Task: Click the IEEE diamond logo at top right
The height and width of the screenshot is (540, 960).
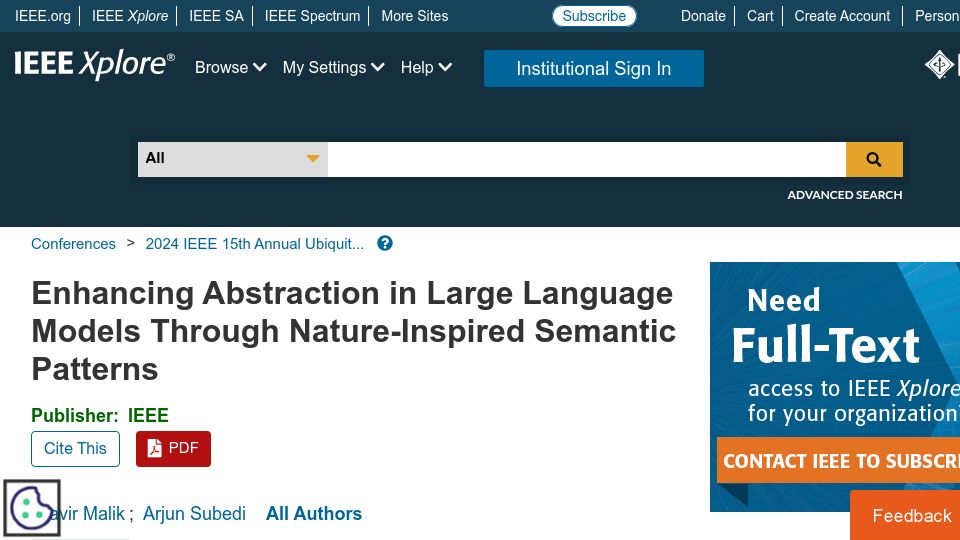Action: (939, 65)
